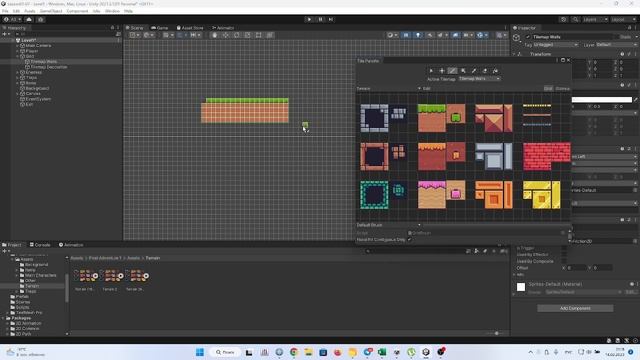Viewport: 640px width, 360px height.
Task: Collapse the Grid object in Hierarchy
Action: (18, 56)
